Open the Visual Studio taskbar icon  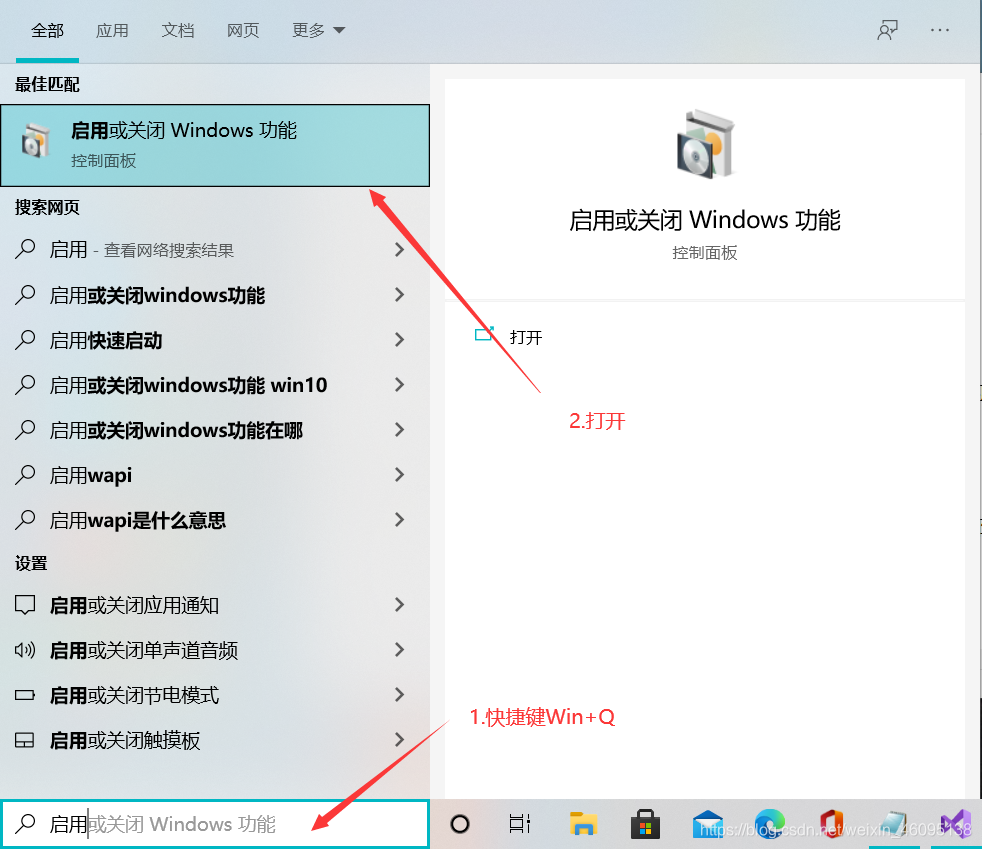click(955, 824)
